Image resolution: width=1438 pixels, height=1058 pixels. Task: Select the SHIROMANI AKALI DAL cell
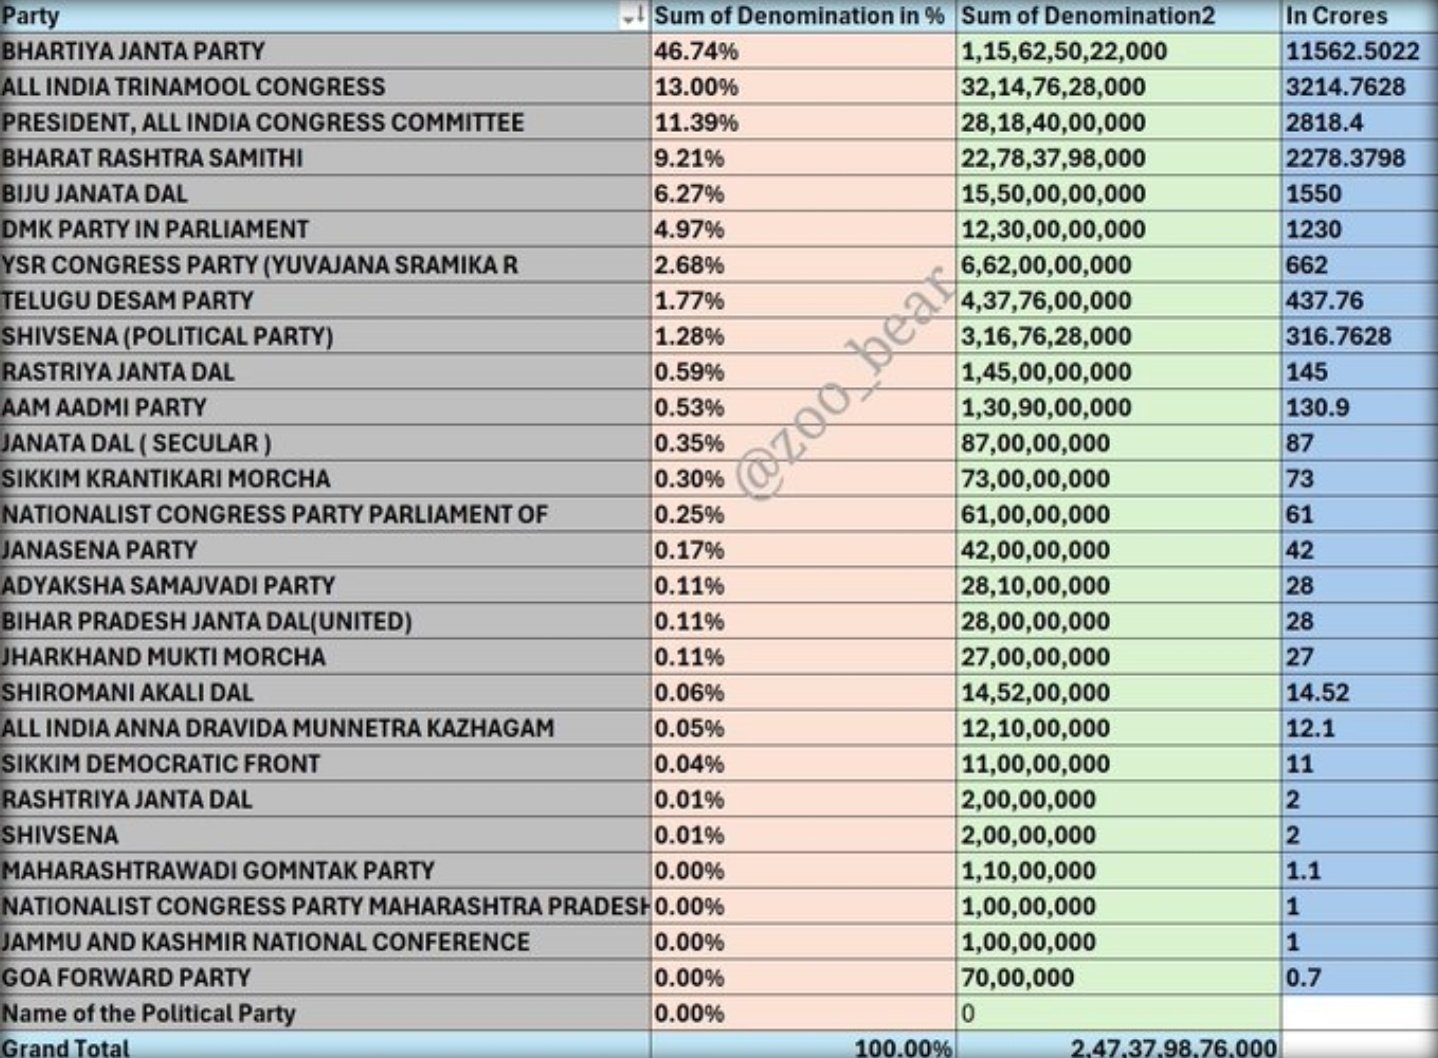127,693
